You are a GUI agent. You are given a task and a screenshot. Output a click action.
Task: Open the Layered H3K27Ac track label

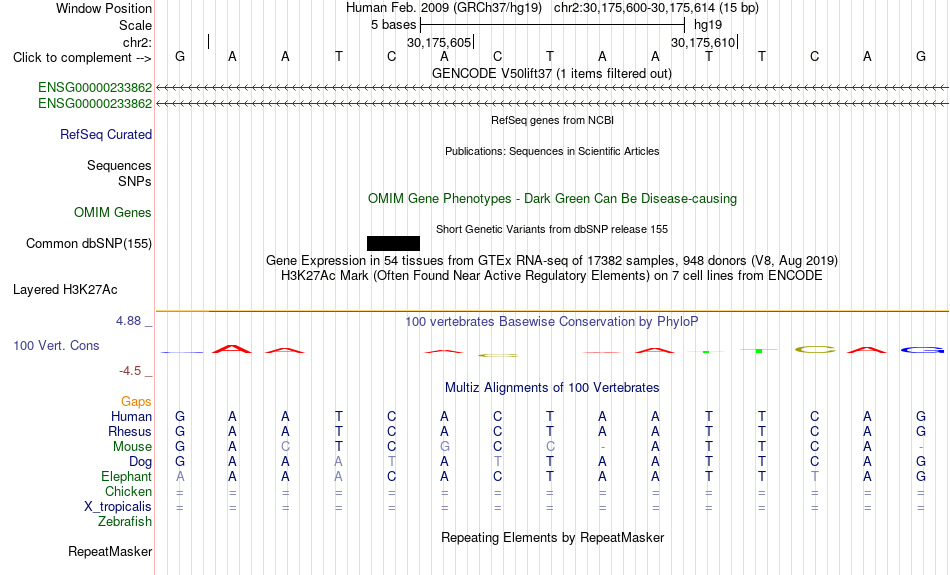click(x=65, y=290)
